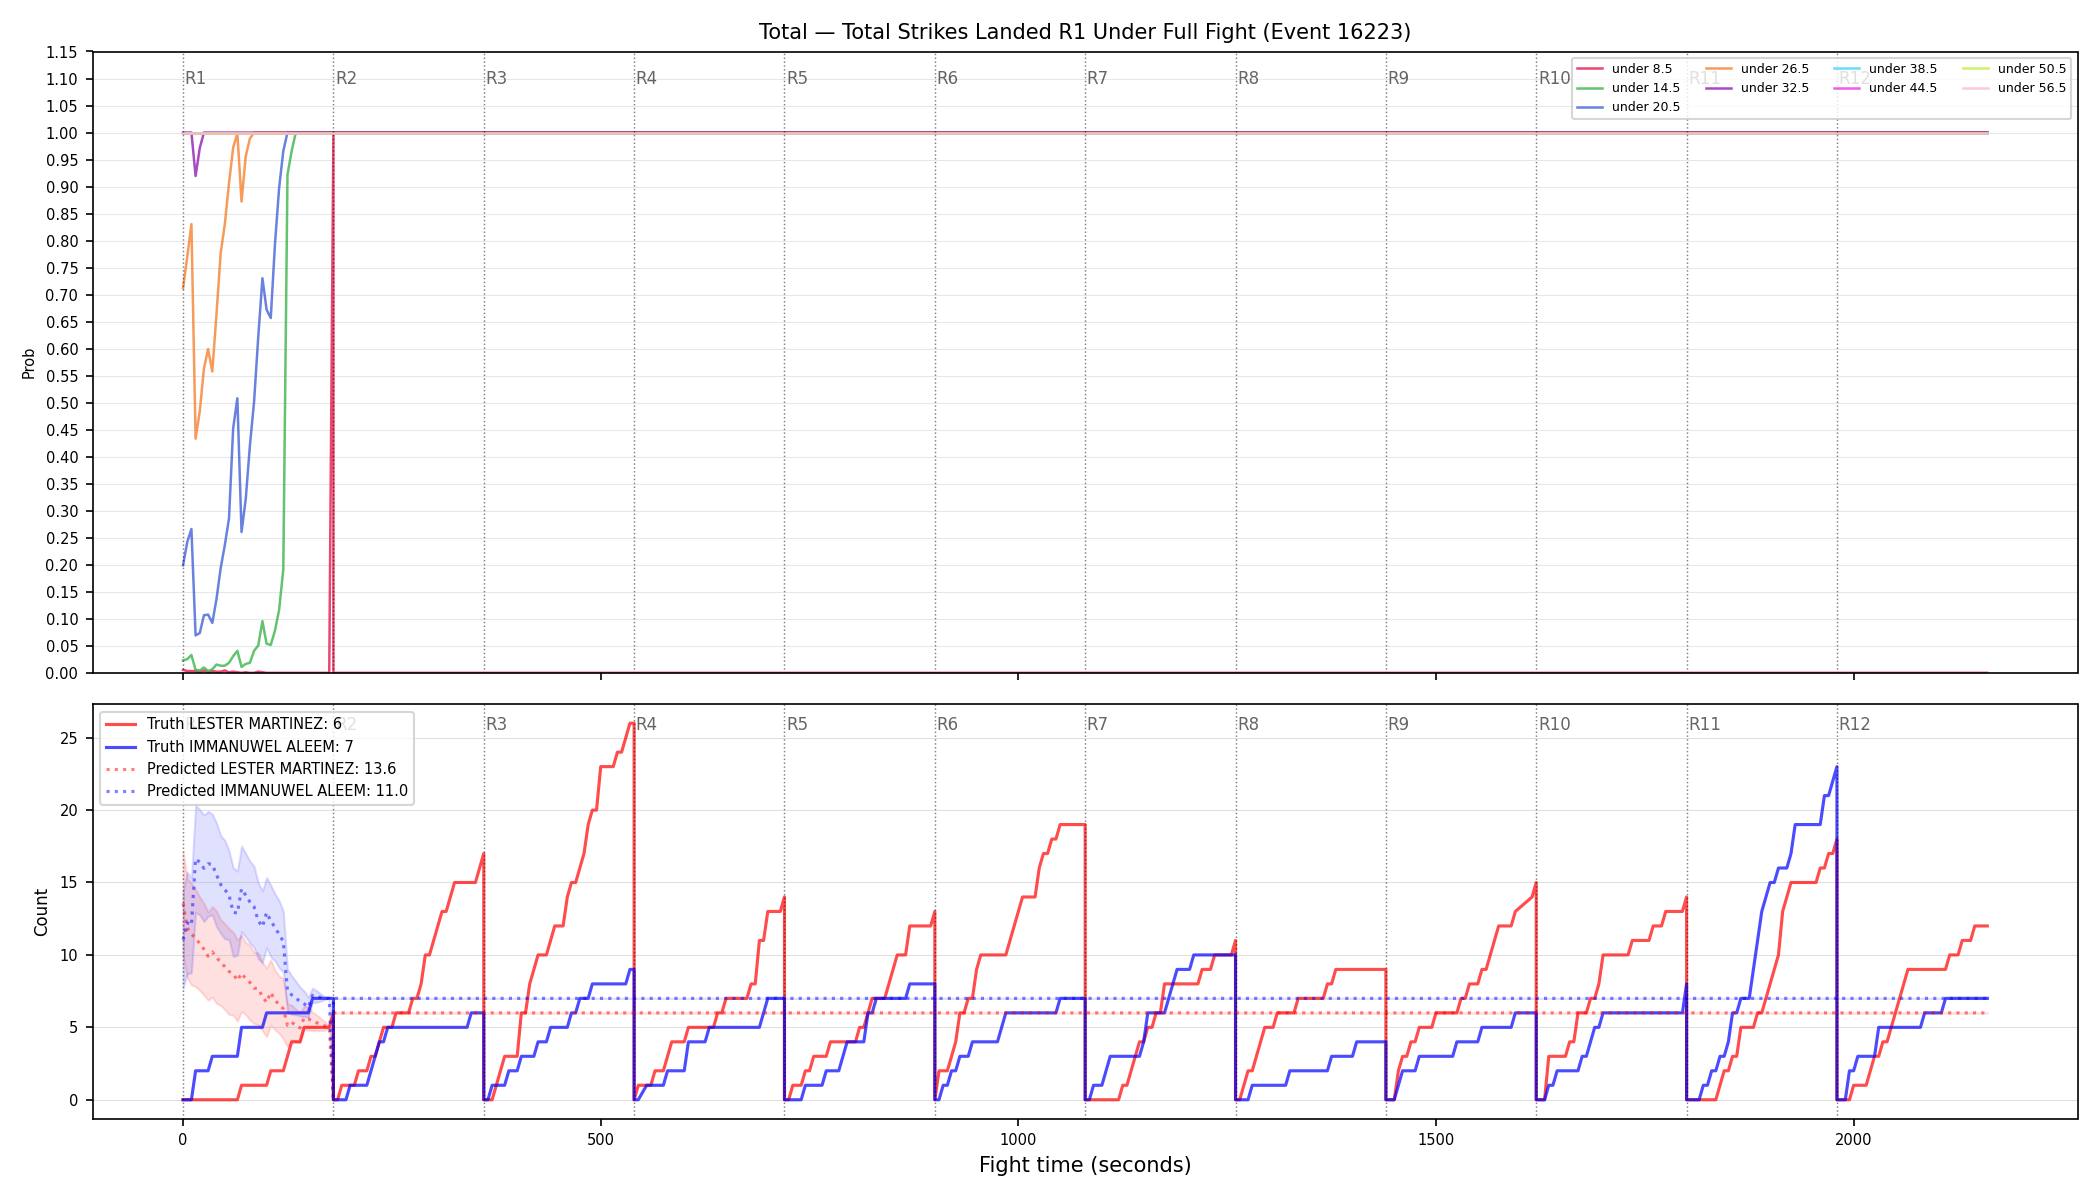Click R11 round label in the count chart
This screenshot has height=1200, width=2100.
tap(1705, 724)
